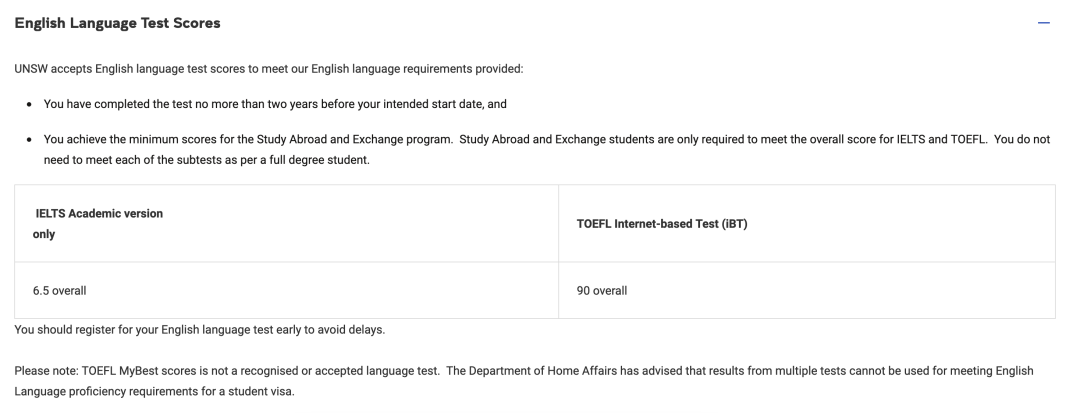
Task: Click the 90 overall table cell
Action: click(x=807, y=290)
